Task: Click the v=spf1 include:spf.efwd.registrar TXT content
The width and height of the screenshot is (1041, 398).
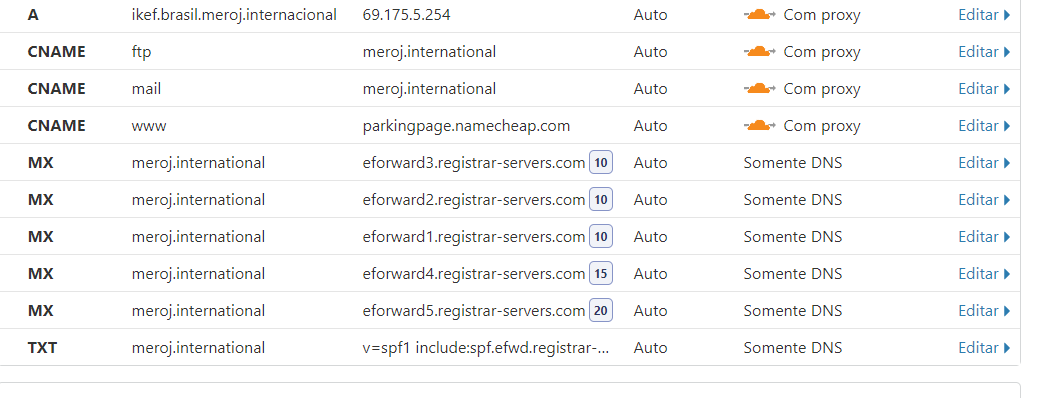Action: (486, 348)
